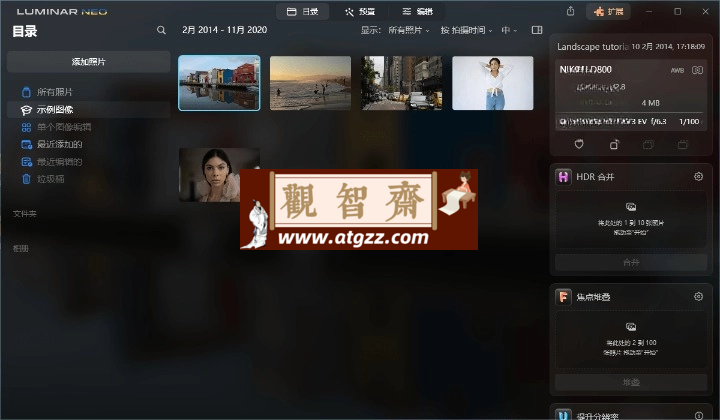The width and height of the screenshot is (720, 420).
Task: Click the camera icon beside AWB
Action: [697, 70]
